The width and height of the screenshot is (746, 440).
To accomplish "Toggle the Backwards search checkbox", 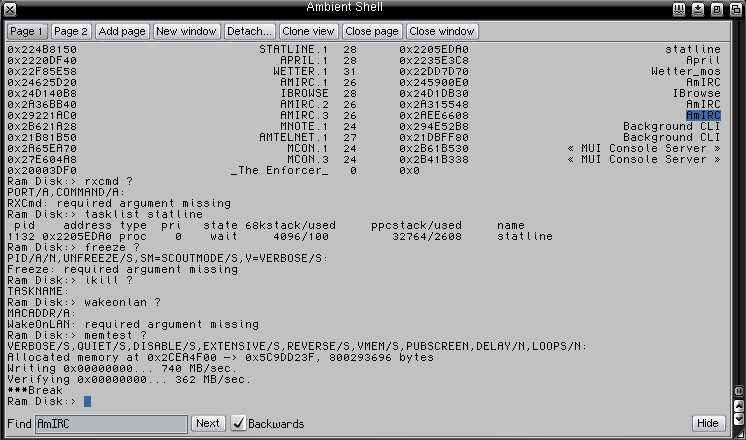I will point(238,423).
